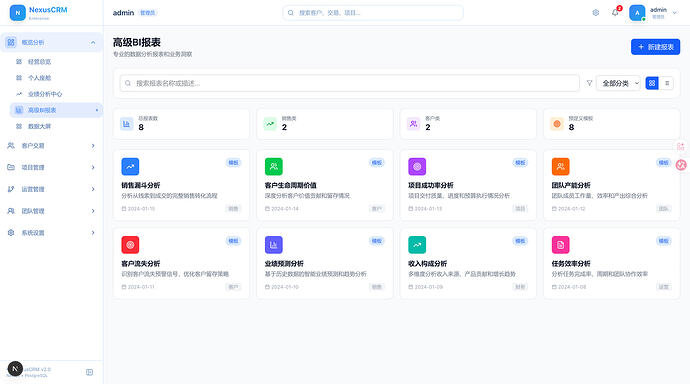
Task: Click the light floating icon above pink widget
Action: coord(680,146)
